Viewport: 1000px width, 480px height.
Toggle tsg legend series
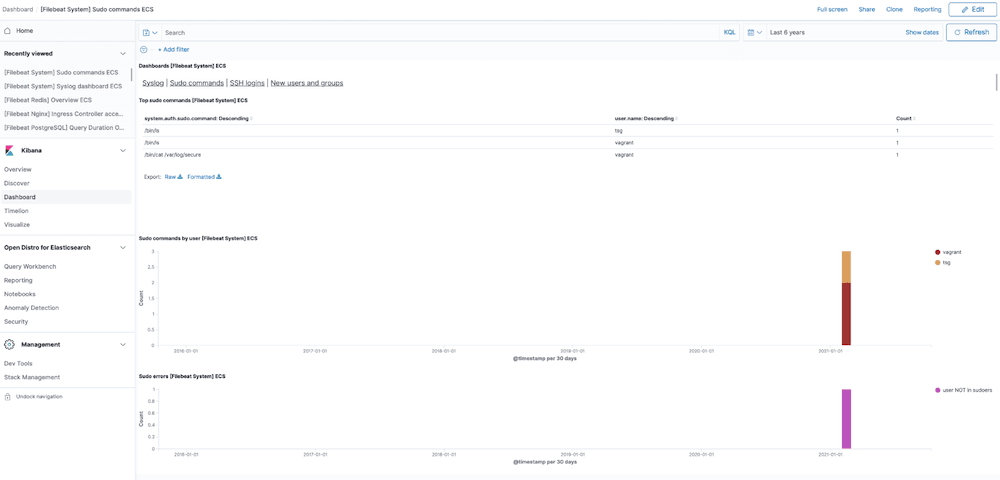click(x=941, y=262)
